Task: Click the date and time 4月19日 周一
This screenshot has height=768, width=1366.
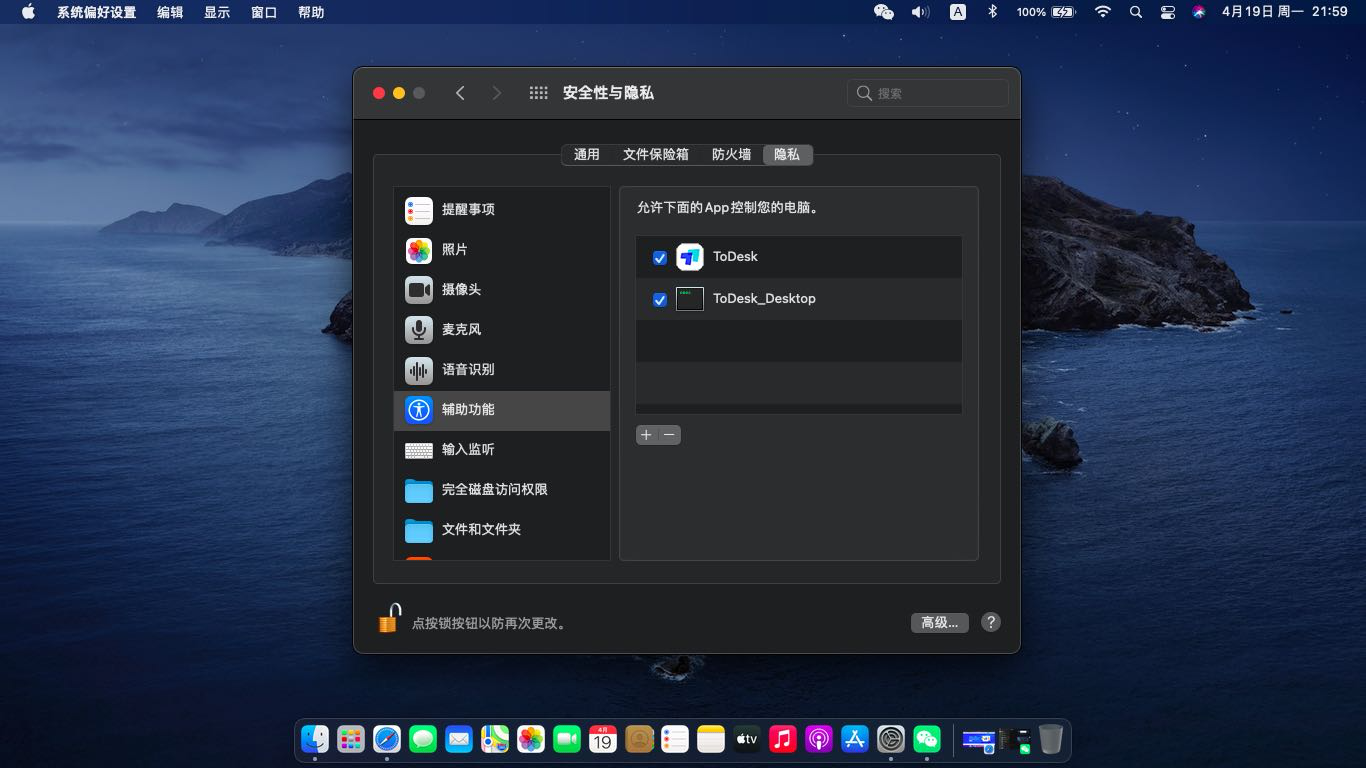Action: click(x=1285, y=12)
